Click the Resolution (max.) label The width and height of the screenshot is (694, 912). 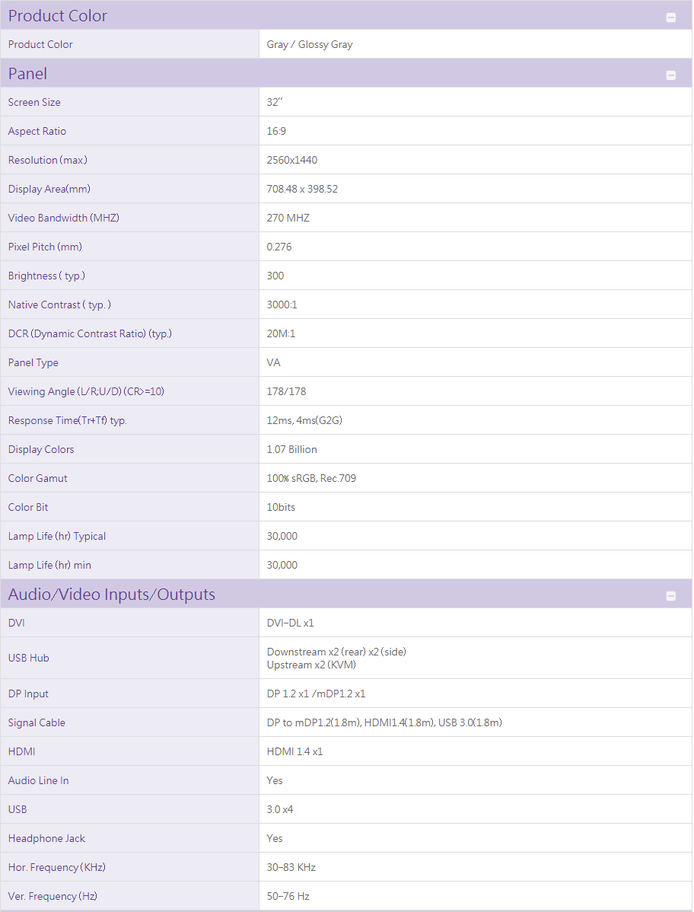click(x=48, y=160)
